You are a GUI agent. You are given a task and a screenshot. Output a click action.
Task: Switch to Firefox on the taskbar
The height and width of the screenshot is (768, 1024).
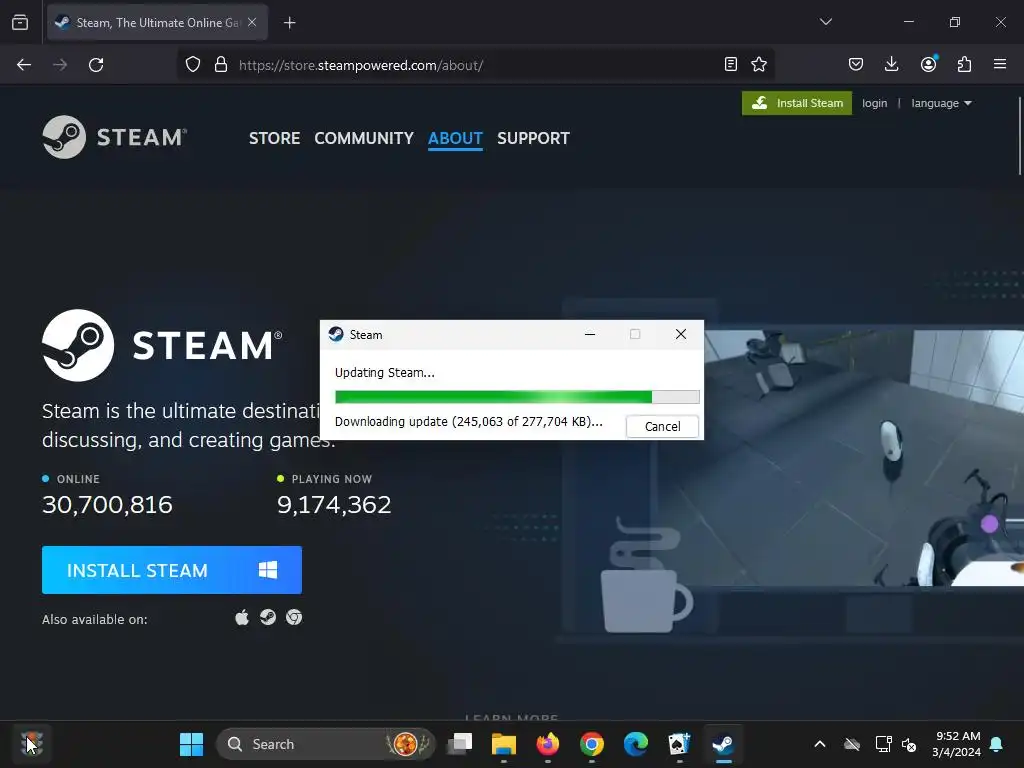(x=547, y=744)
